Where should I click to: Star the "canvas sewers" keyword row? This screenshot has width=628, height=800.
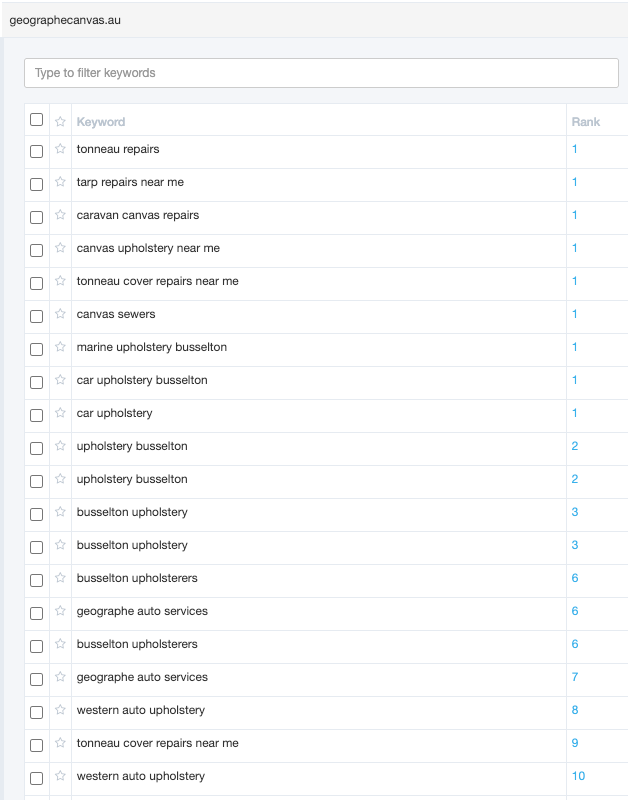click(59, 314)
